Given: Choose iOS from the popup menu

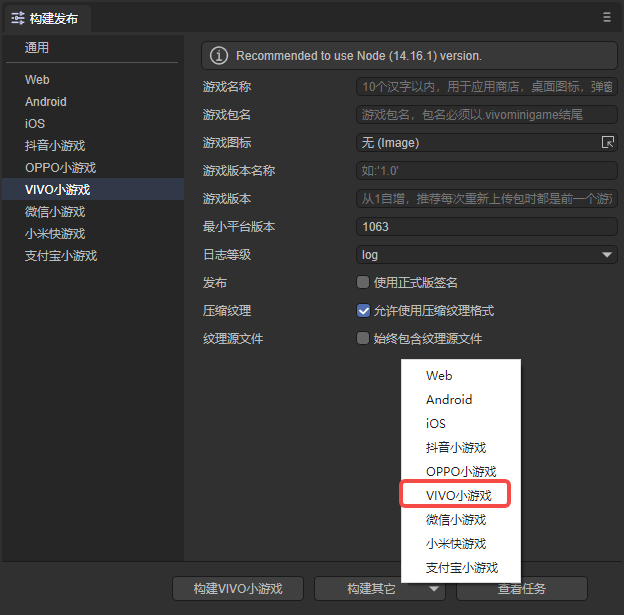Looking at the screenshot, I should click(461, 423).
